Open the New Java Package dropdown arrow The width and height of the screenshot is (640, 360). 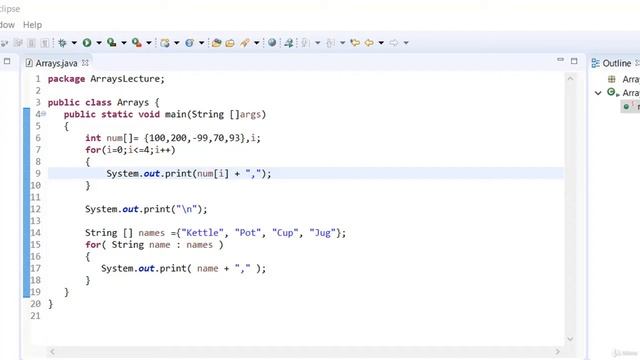tap(177, 42)
